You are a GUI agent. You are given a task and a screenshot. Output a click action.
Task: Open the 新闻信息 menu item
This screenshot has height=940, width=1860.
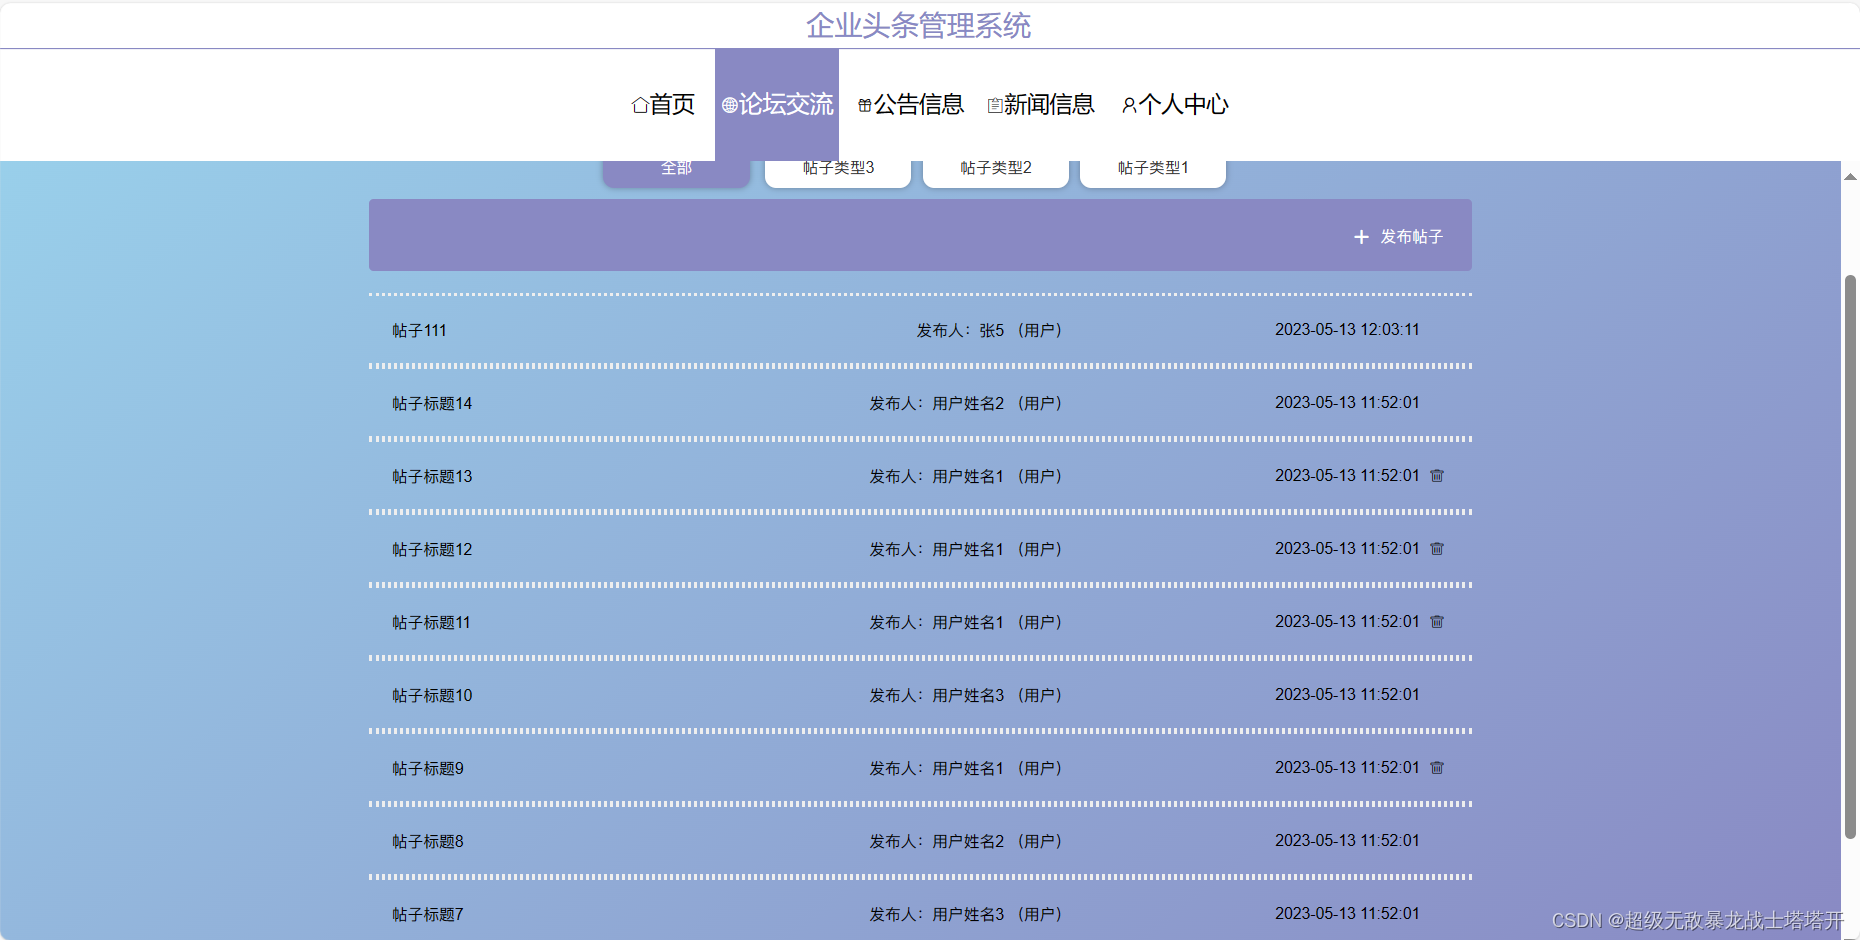click(x=1040, y=105)
